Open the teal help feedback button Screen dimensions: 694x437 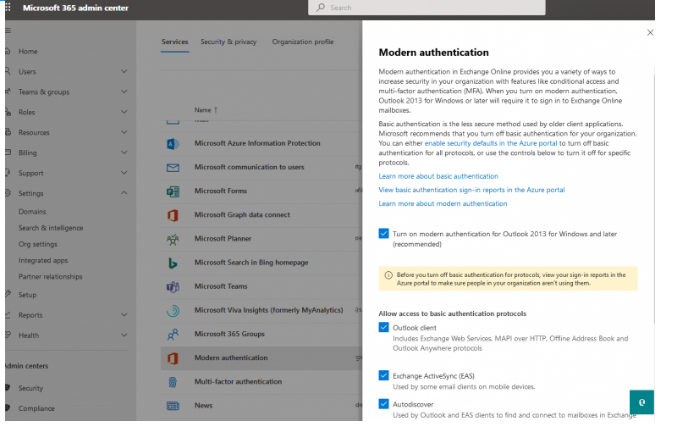point(641,402)
